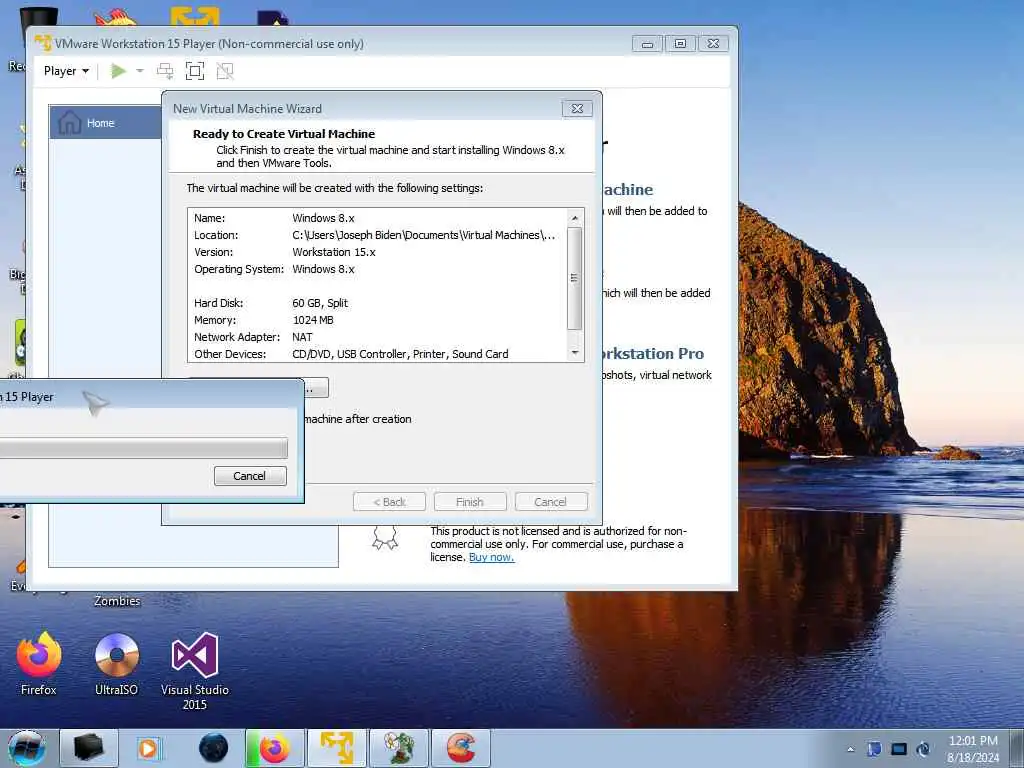This screenshot has width=1024, height=768.
Task: Select the Home item in VMware sidebar
Action: (106, 122)
